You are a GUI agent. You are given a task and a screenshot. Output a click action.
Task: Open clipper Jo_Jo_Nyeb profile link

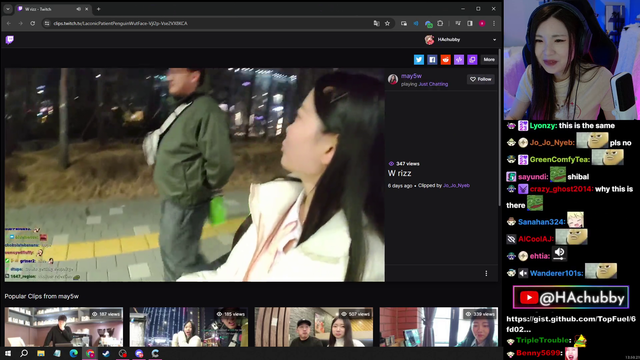tap(456, 185)
